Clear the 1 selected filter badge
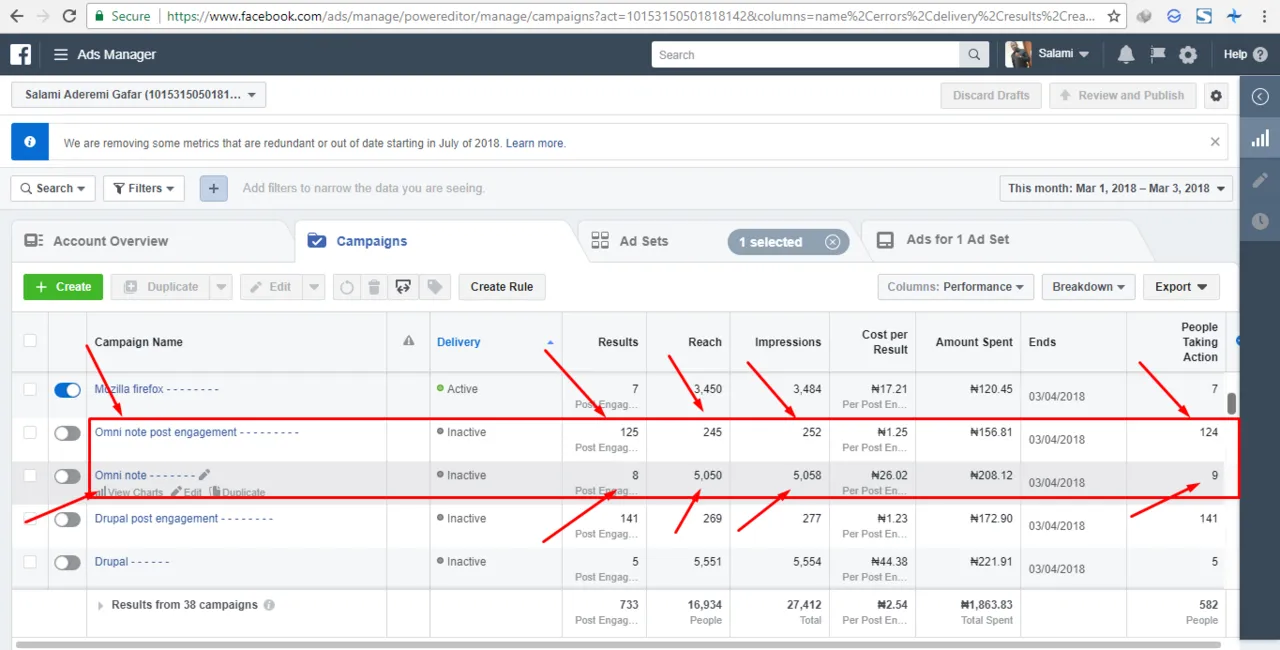The height and width of the screenshot is (650, 1280). click(x=832, y=242)
